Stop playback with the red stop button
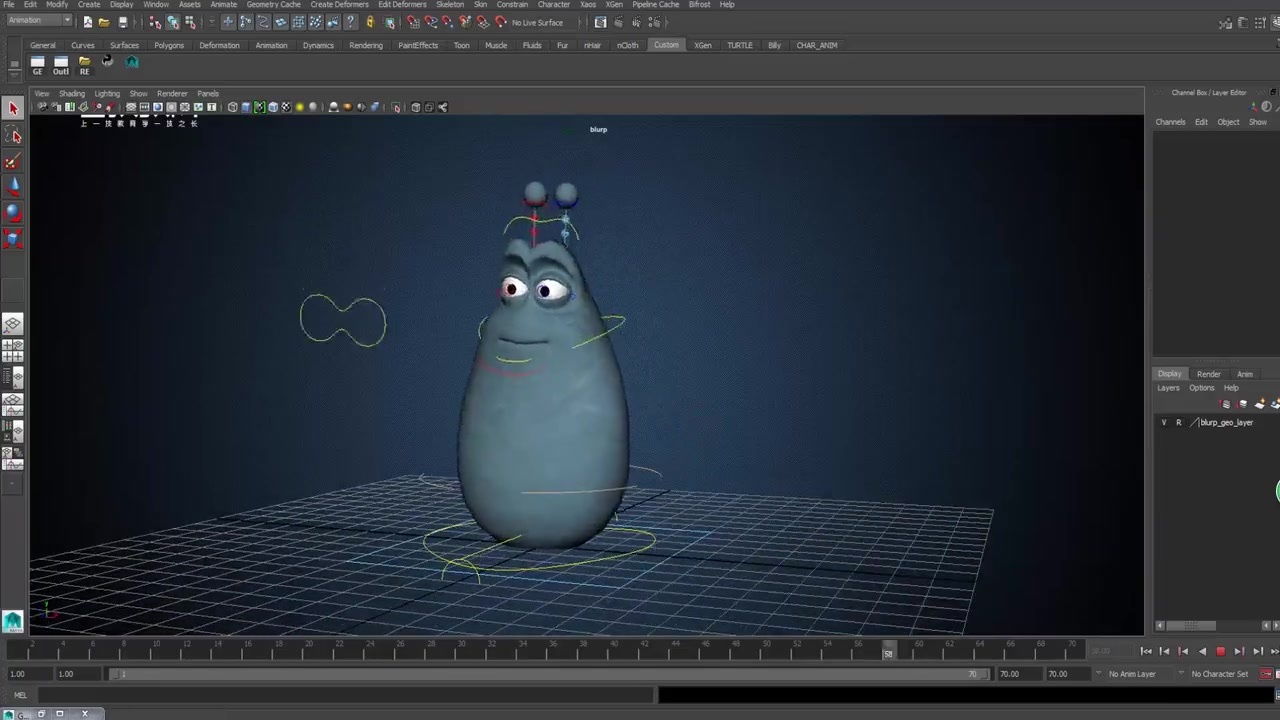The height and width of the screenshot is (720, 1280). point(1220,651)
